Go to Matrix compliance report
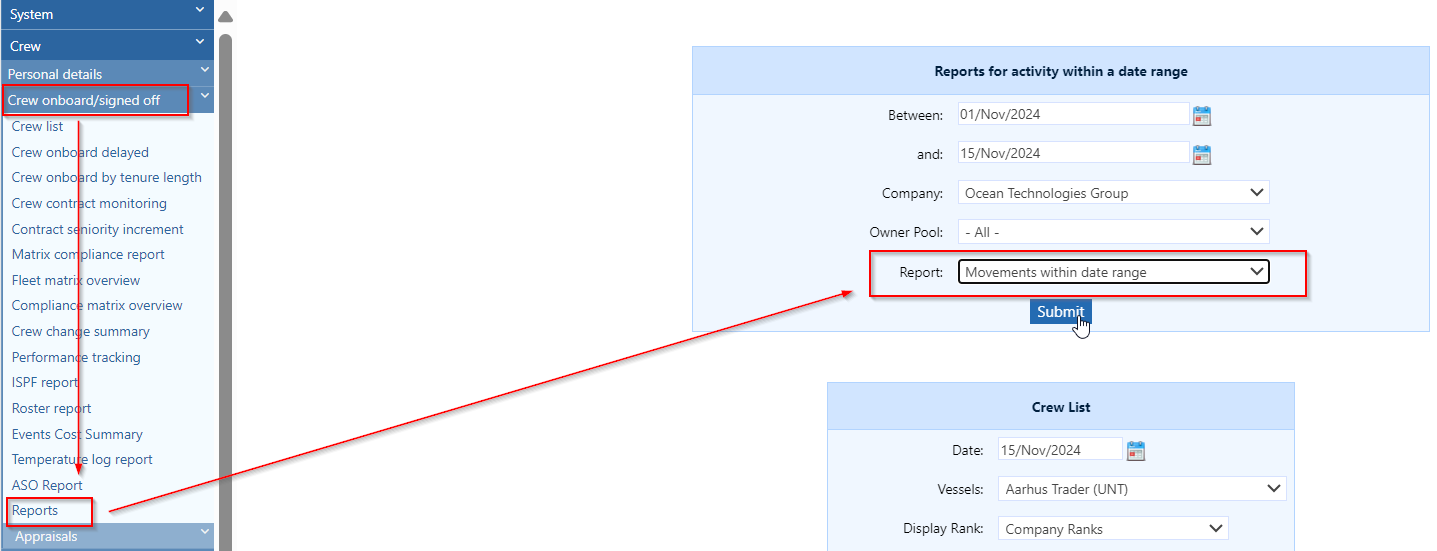The image size is (1437, 551). tap(88, 255)
